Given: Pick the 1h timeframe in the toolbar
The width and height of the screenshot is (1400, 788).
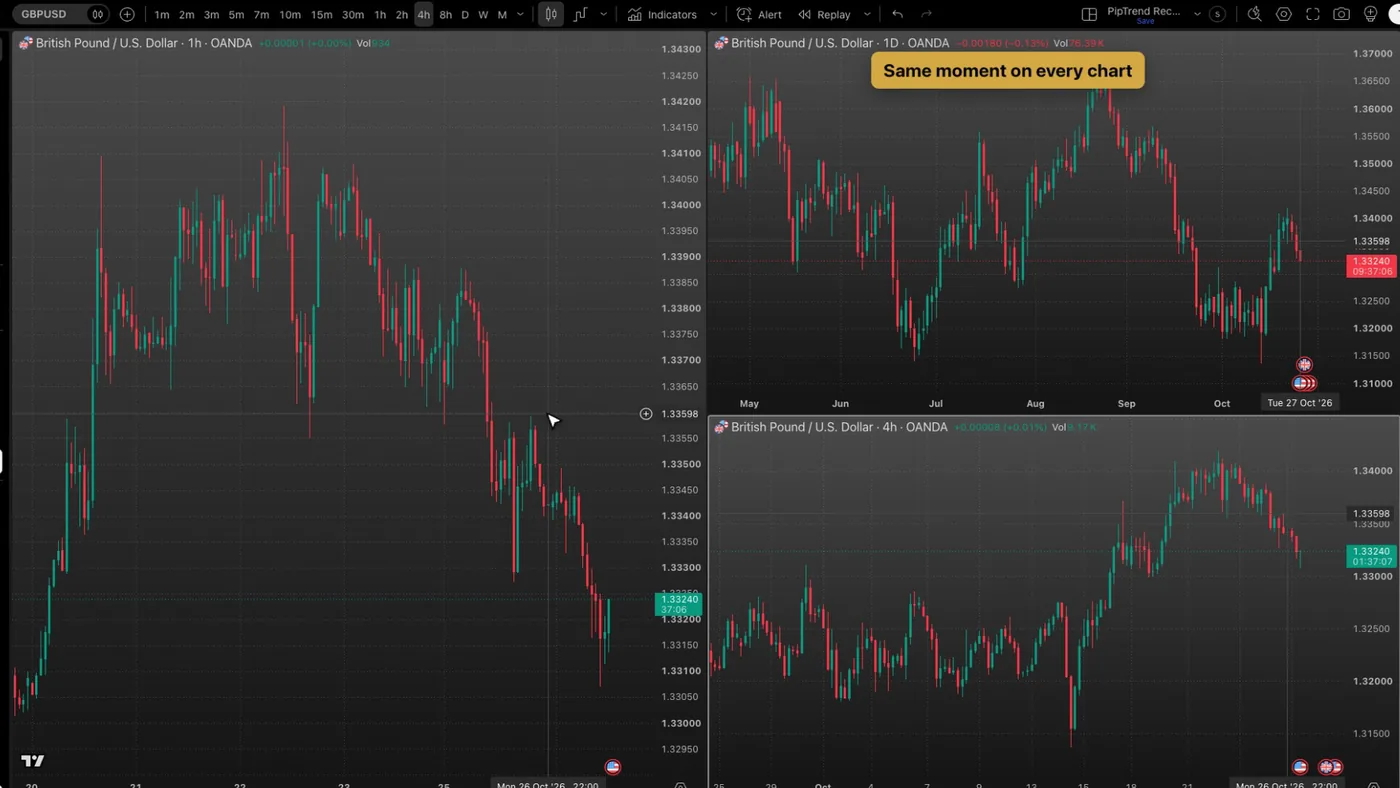Looking at the screenshot, I should pyautogui.click(x=380, y=14).
